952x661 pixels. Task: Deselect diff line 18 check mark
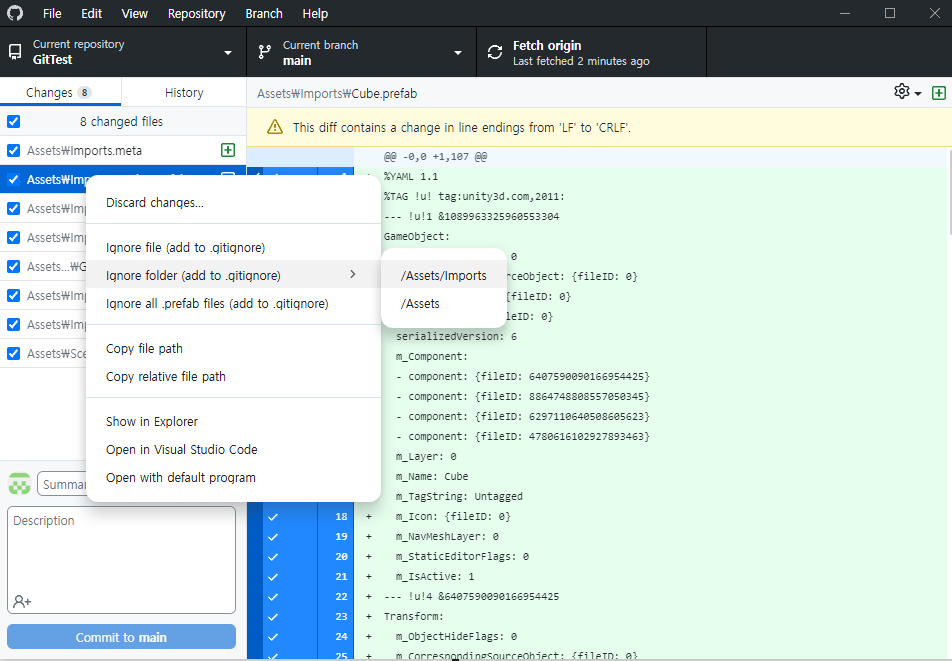coord(273,517)
